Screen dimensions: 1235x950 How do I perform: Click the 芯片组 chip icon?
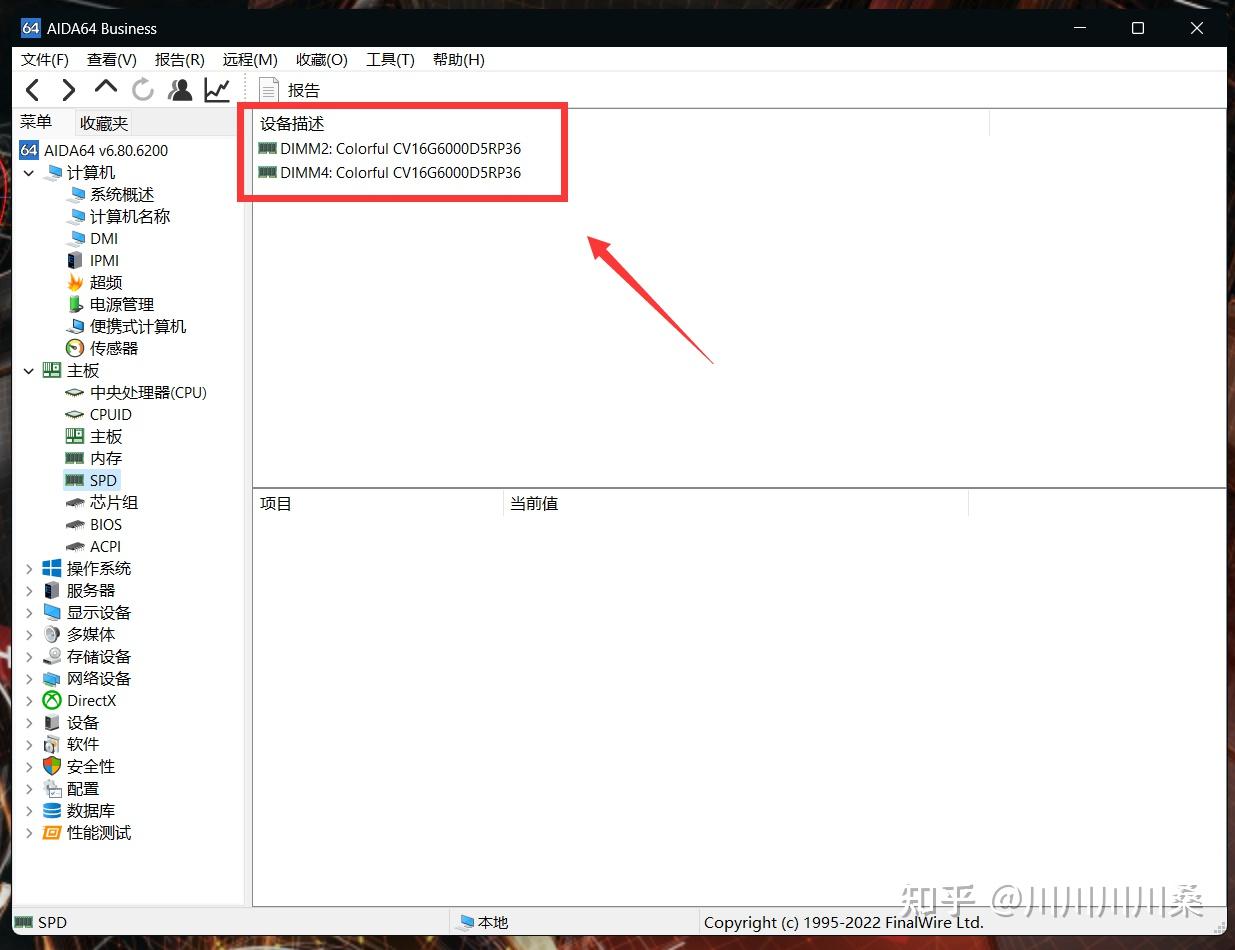[75, 502]
